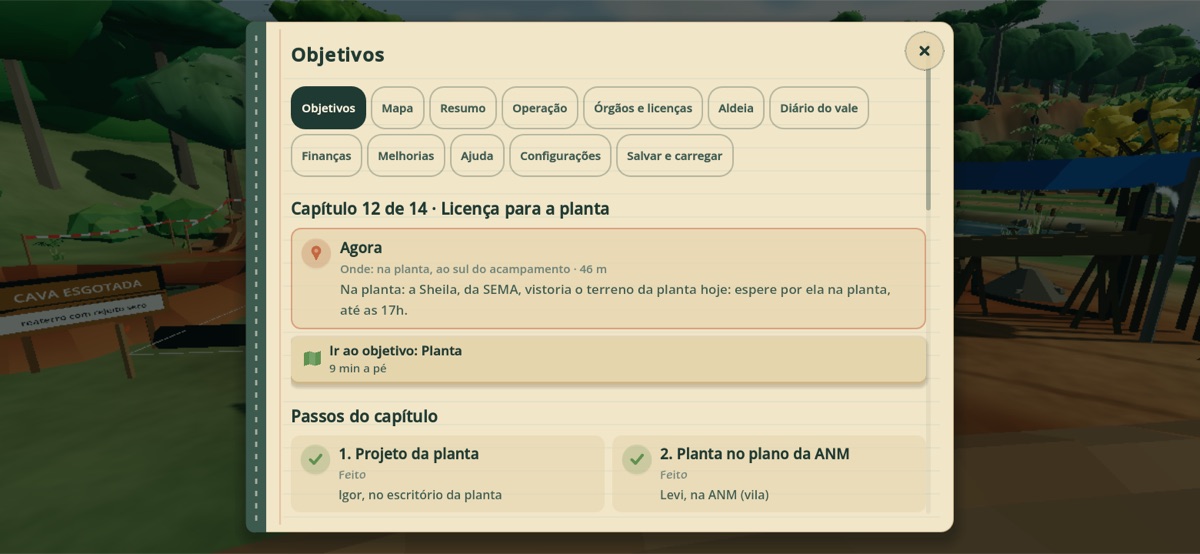
Task: Open the Configurações tab
Action: click(560, 156)
